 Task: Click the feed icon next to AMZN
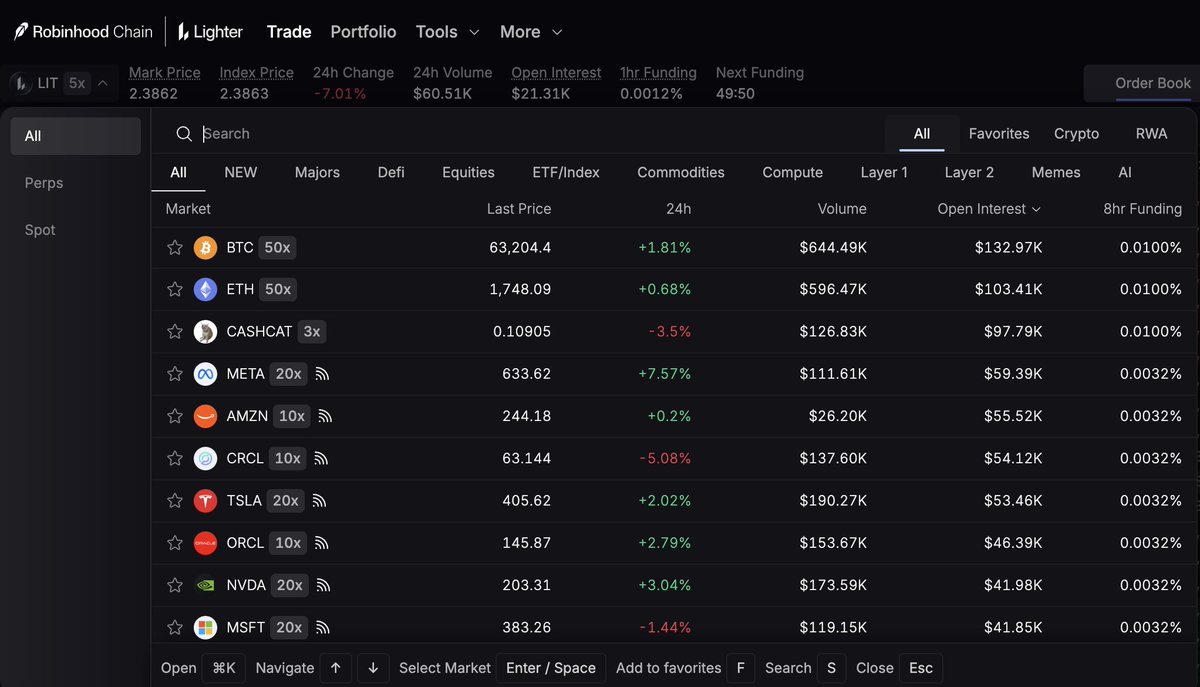(x=325, y=416)
